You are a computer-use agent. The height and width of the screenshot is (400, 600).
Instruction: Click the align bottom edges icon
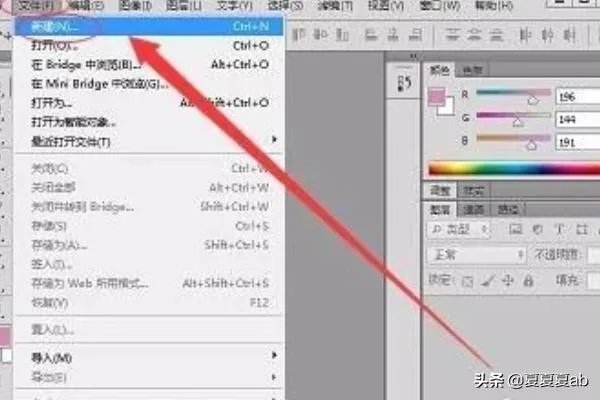pos(342,35)
